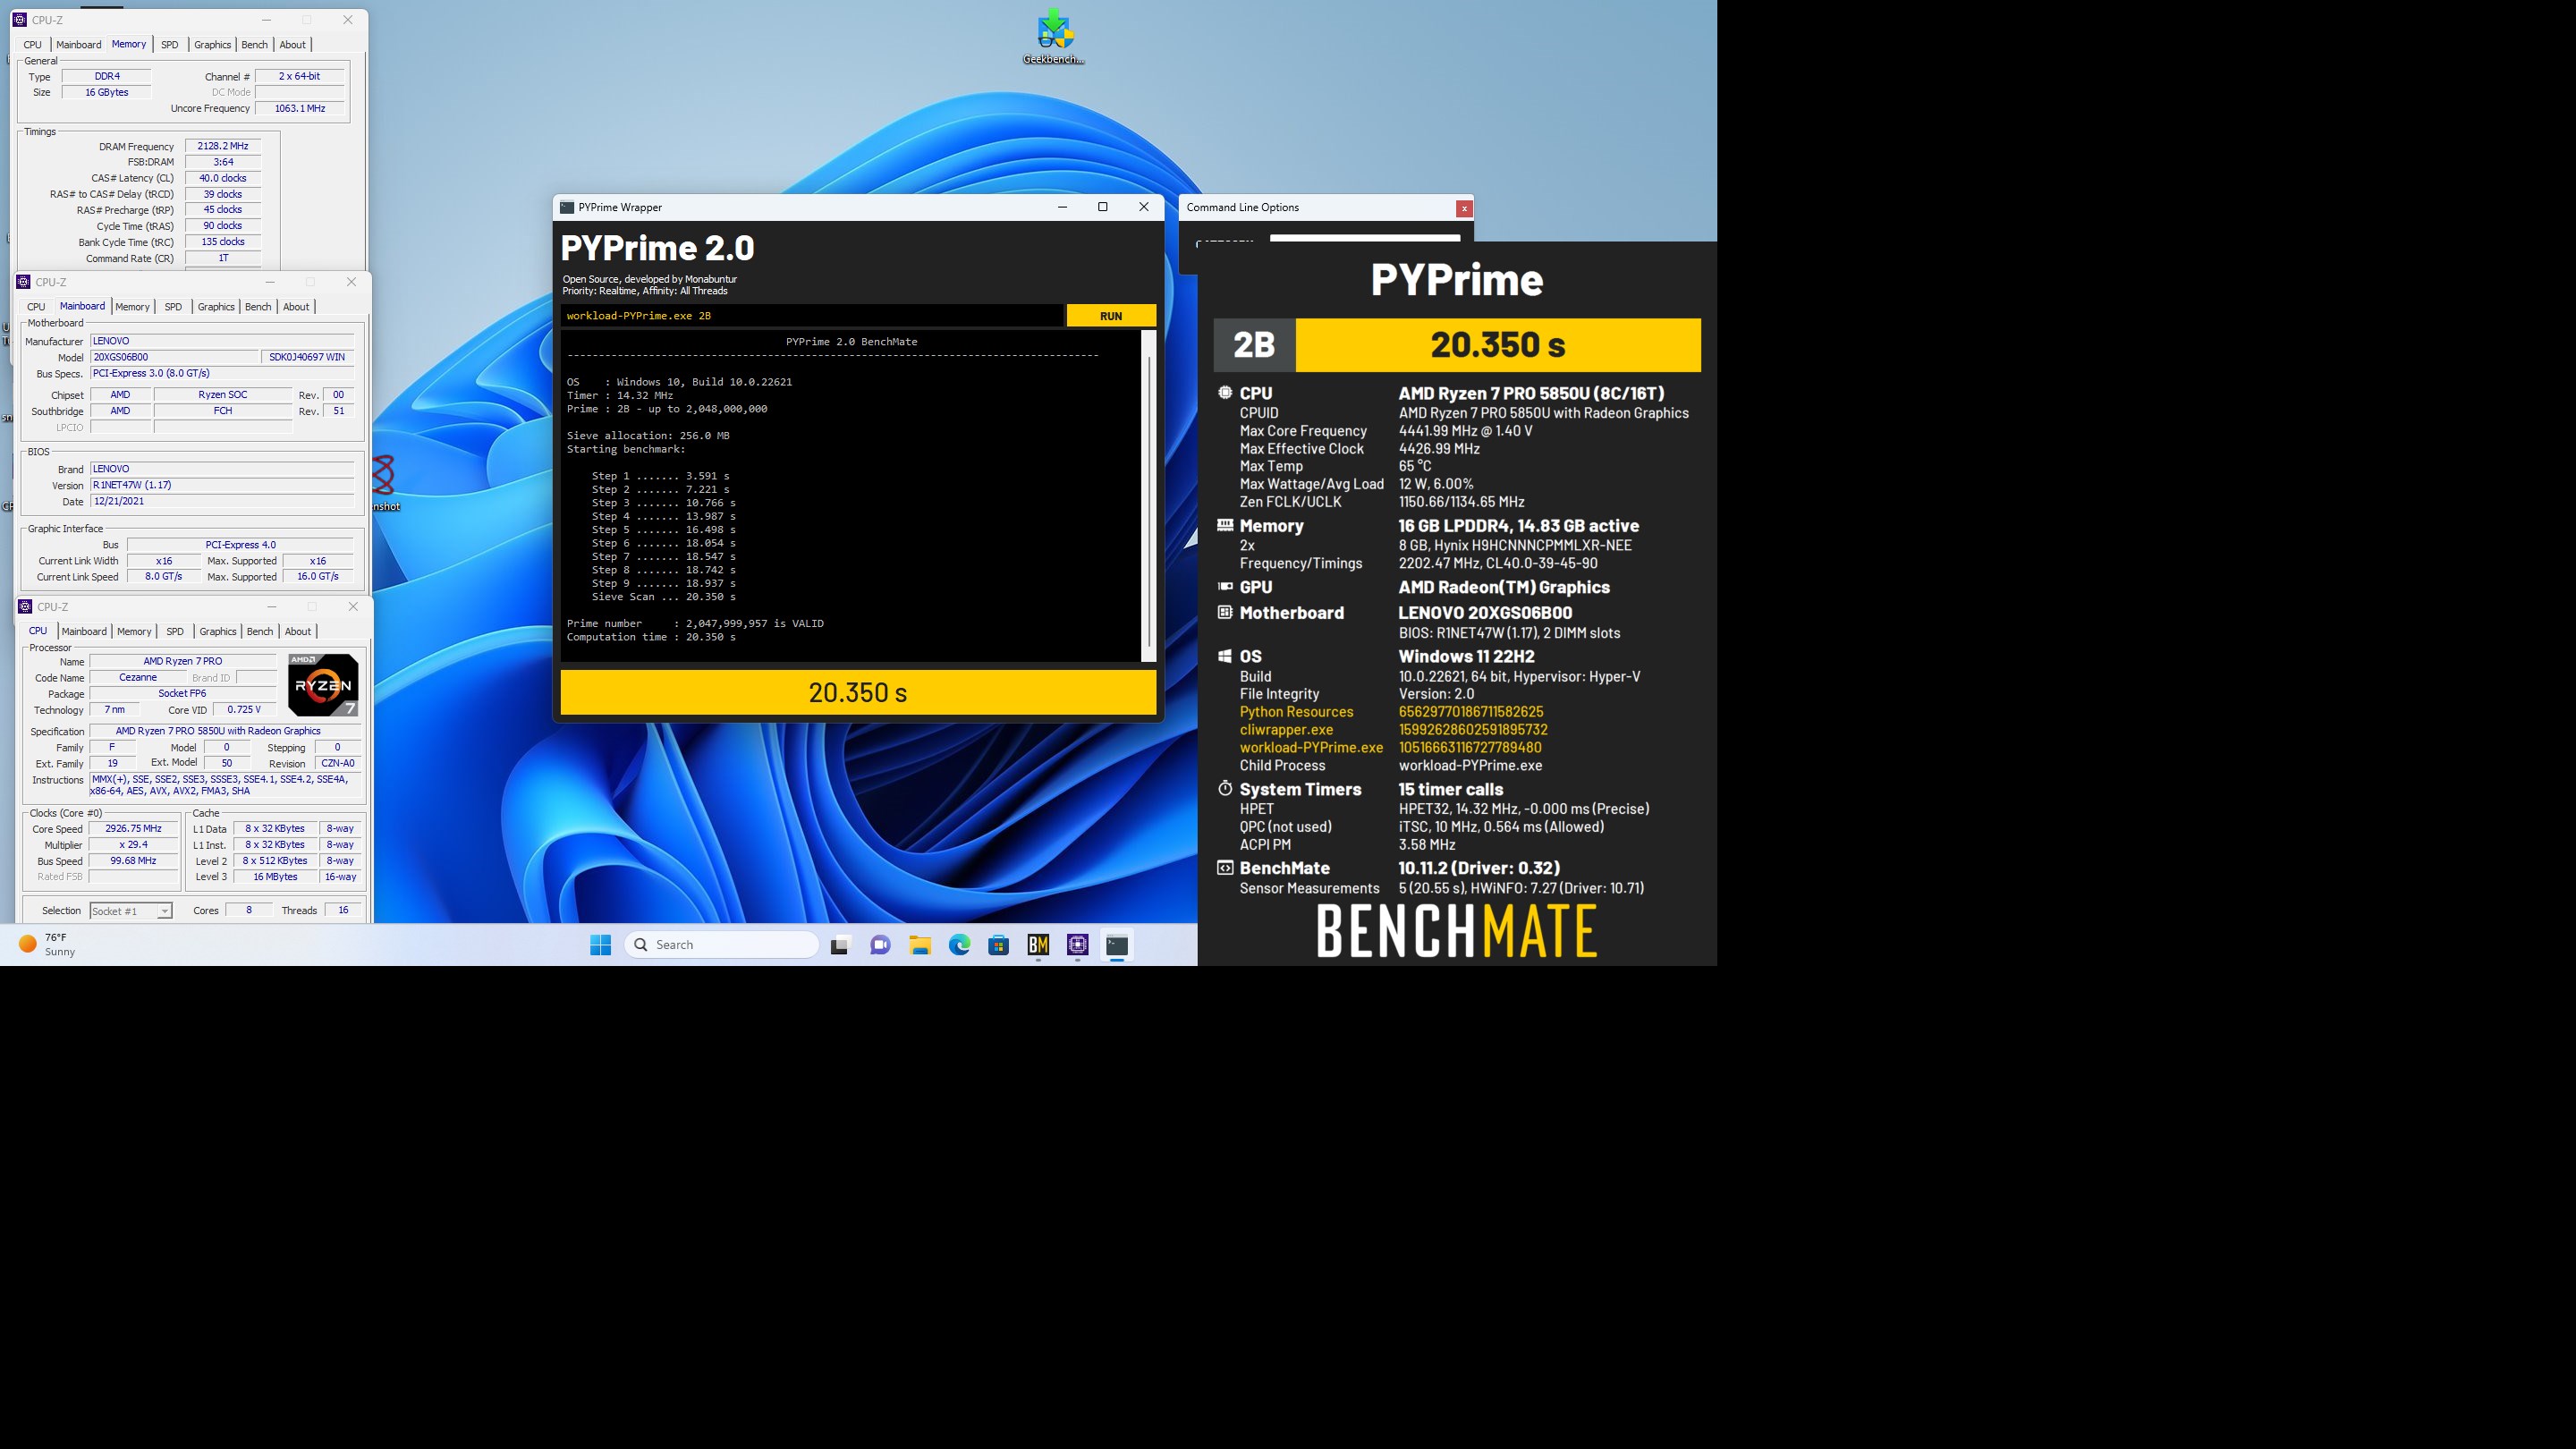
Task: Open File Explorer from the taskbar
Action: (920, 945)
